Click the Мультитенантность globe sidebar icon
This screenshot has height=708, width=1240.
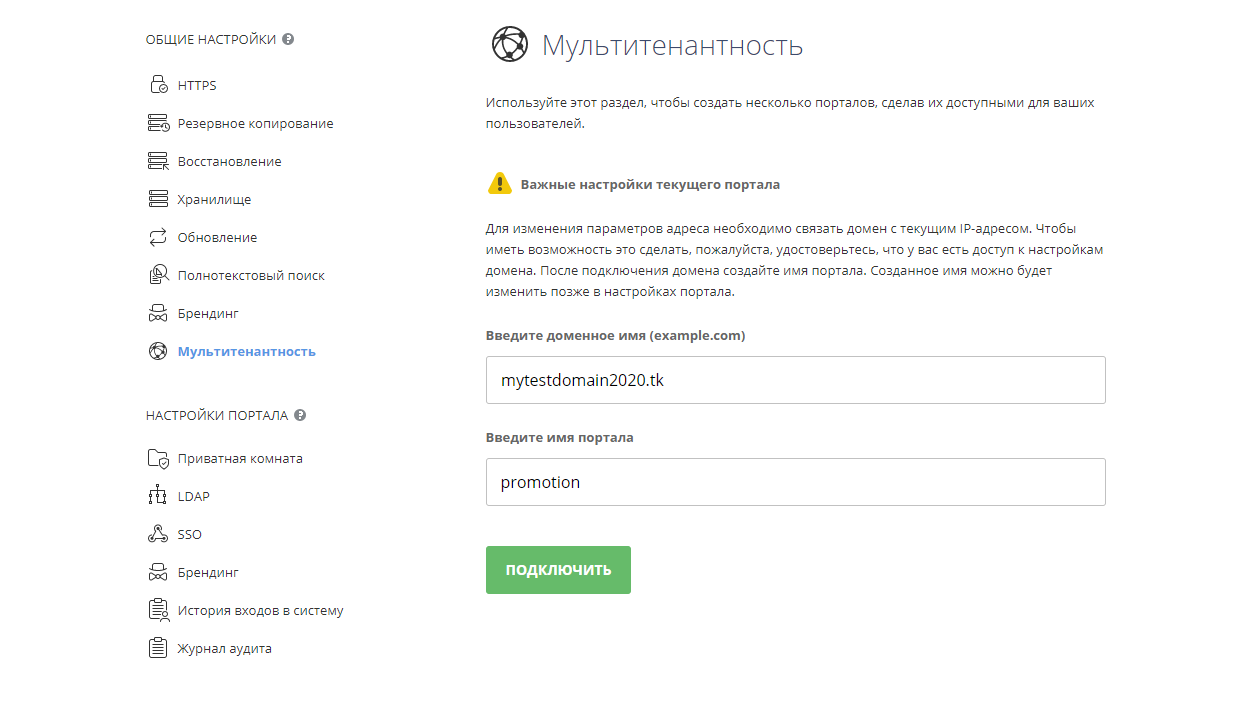[x=158, y=351]
